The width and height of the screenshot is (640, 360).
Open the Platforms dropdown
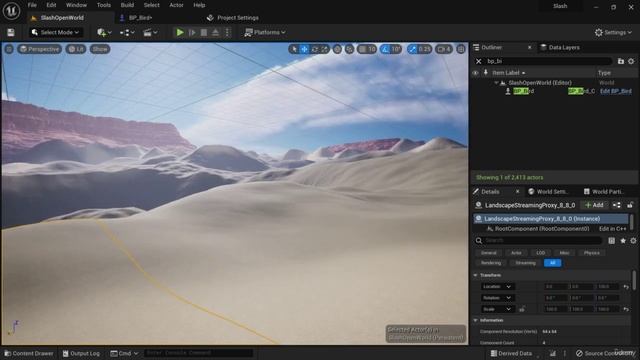(265, 33)
